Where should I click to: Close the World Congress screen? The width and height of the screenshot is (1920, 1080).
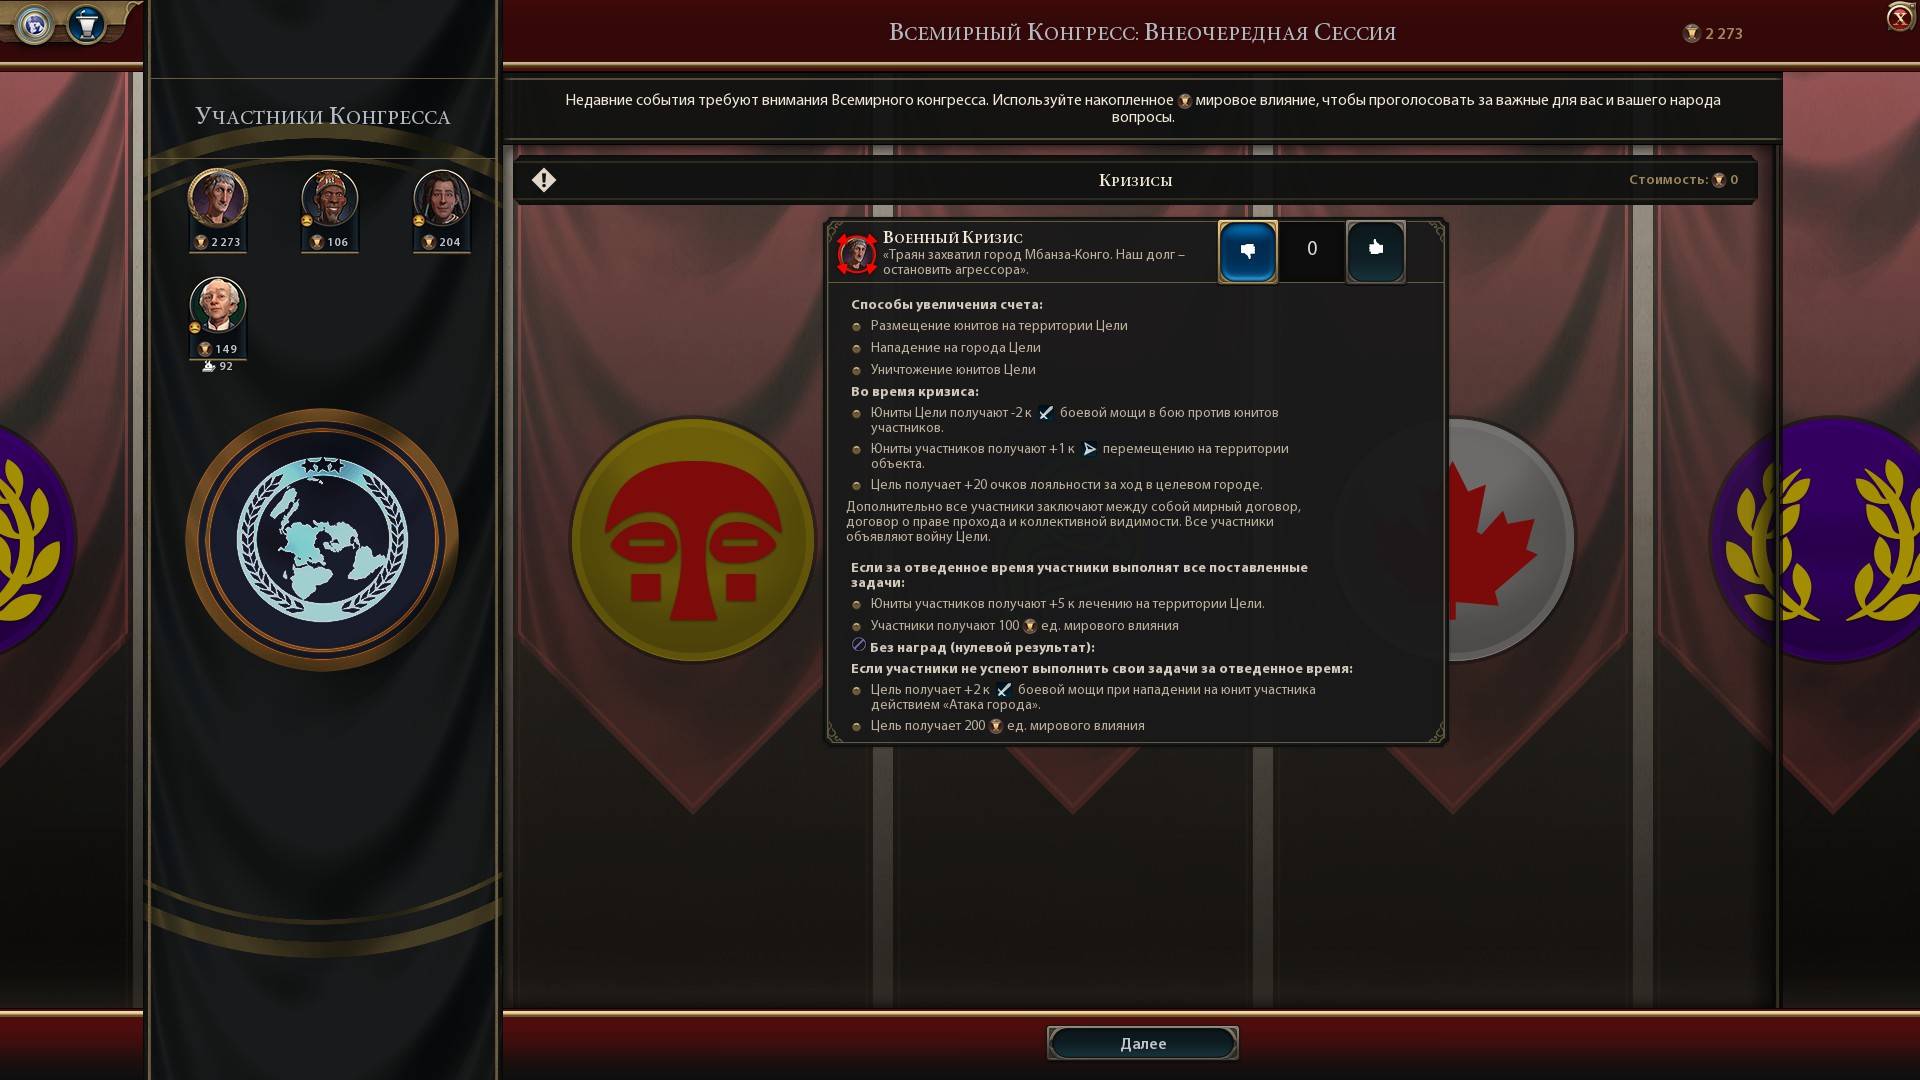[x=1900, y=18]
